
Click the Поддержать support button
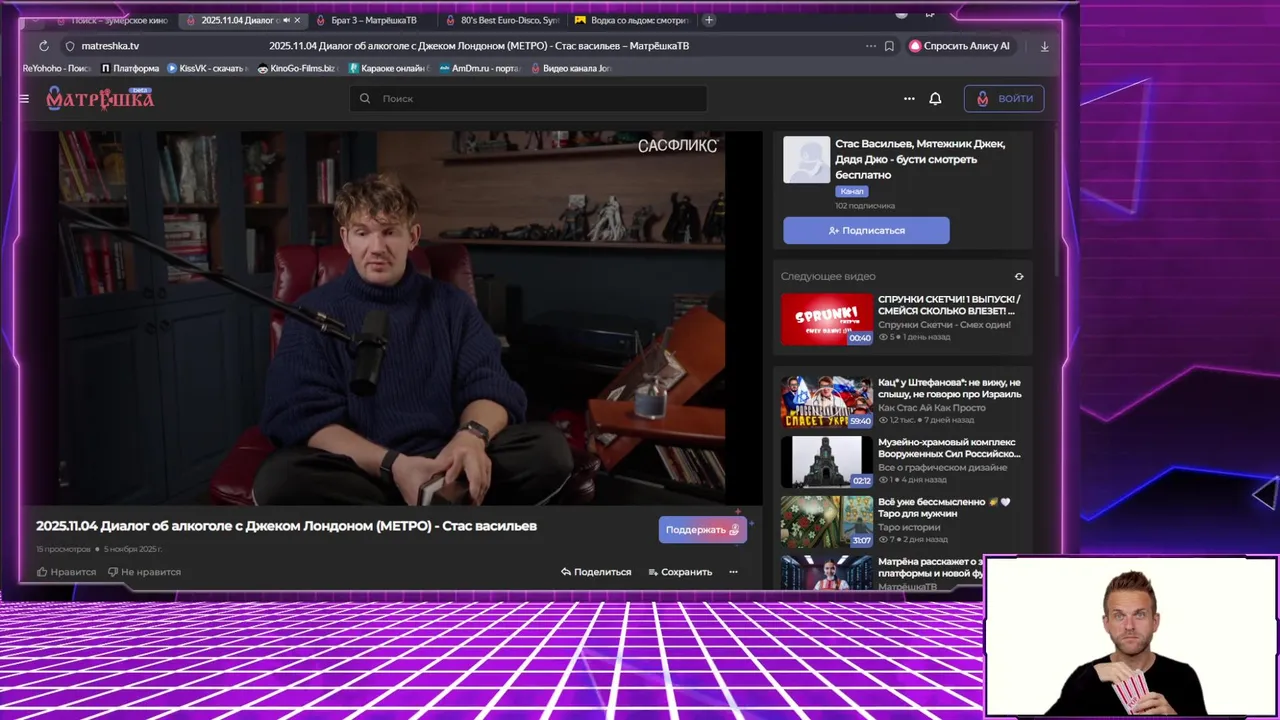pos(702,530)
